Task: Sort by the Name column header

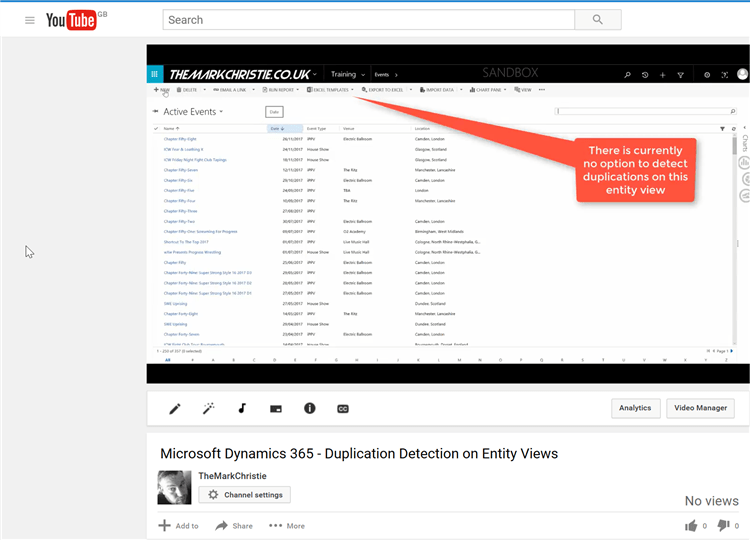Action: pyautogui.click(x=171, y=129)
